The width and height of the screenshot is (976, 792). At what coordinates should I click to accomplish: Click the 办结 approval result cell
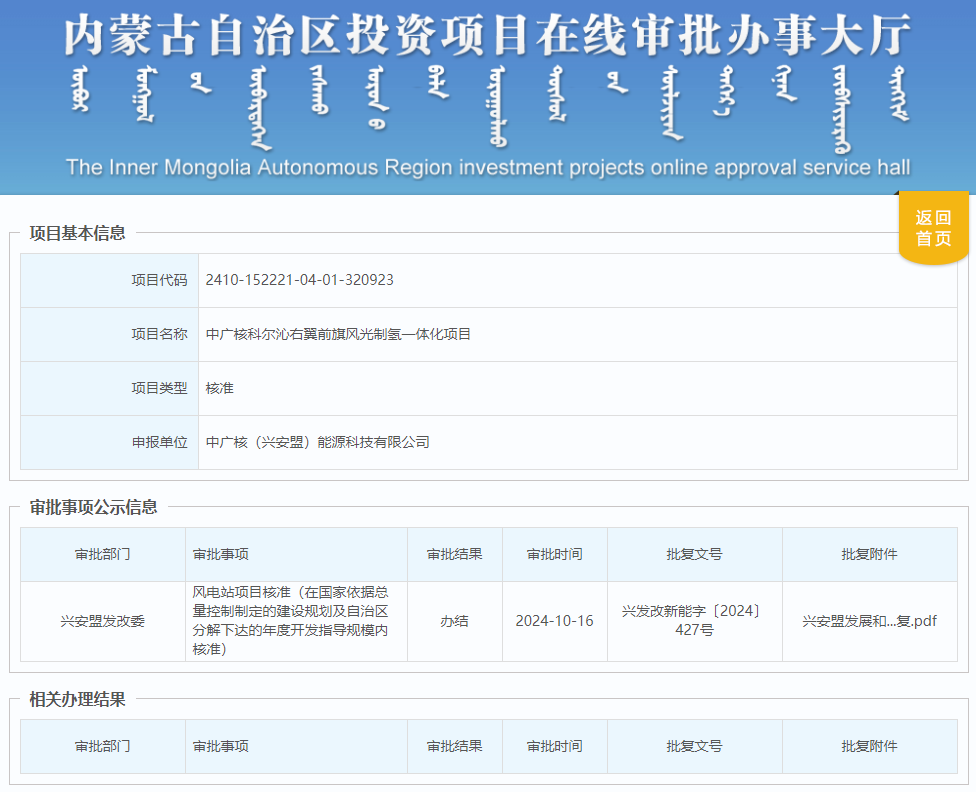454,621
